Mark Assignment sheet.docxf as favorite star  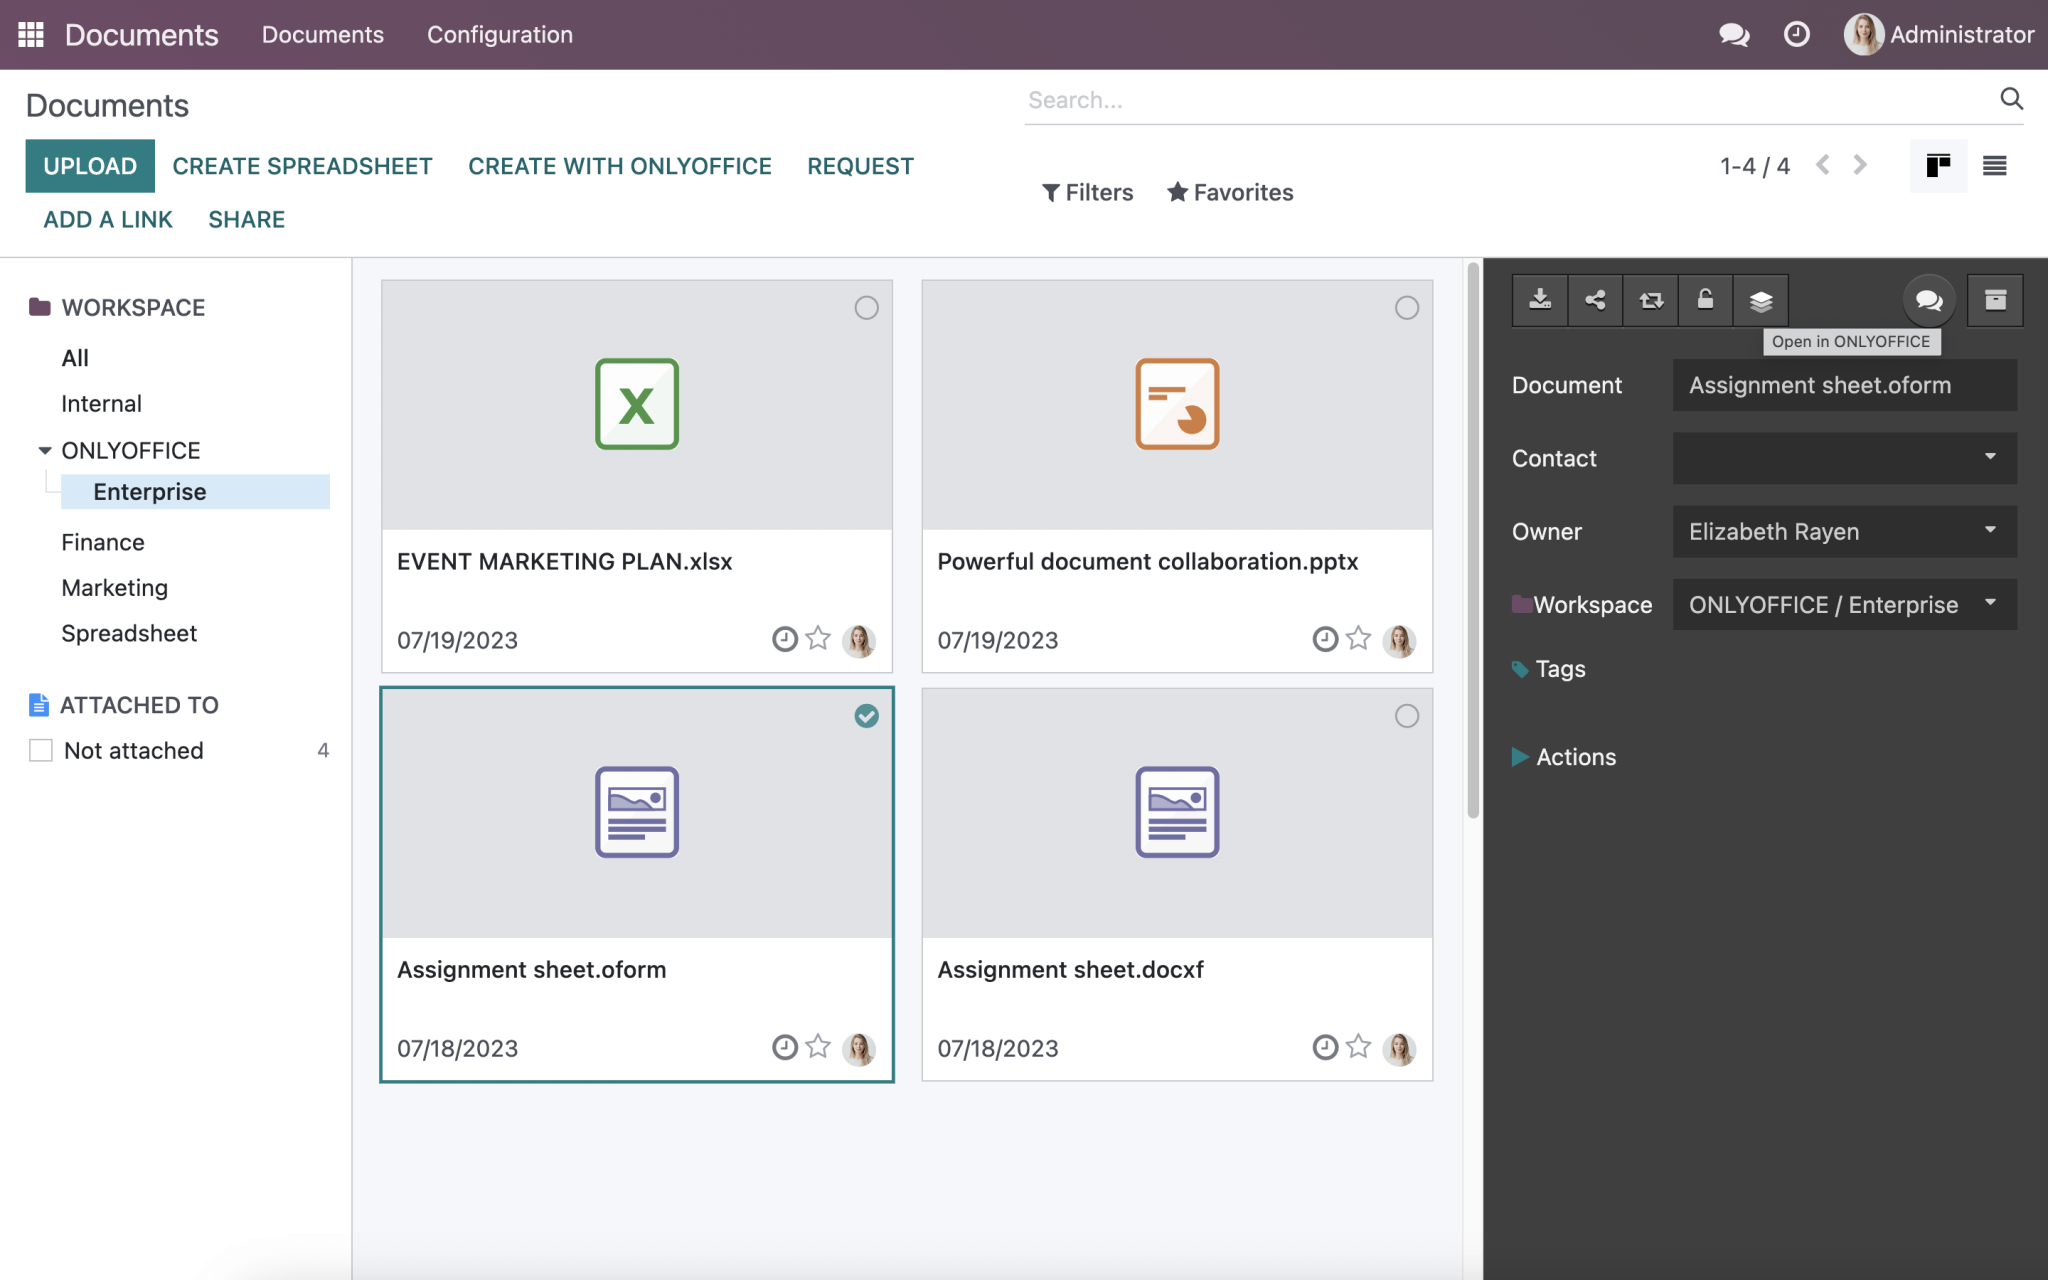tap(1358, 1048)
